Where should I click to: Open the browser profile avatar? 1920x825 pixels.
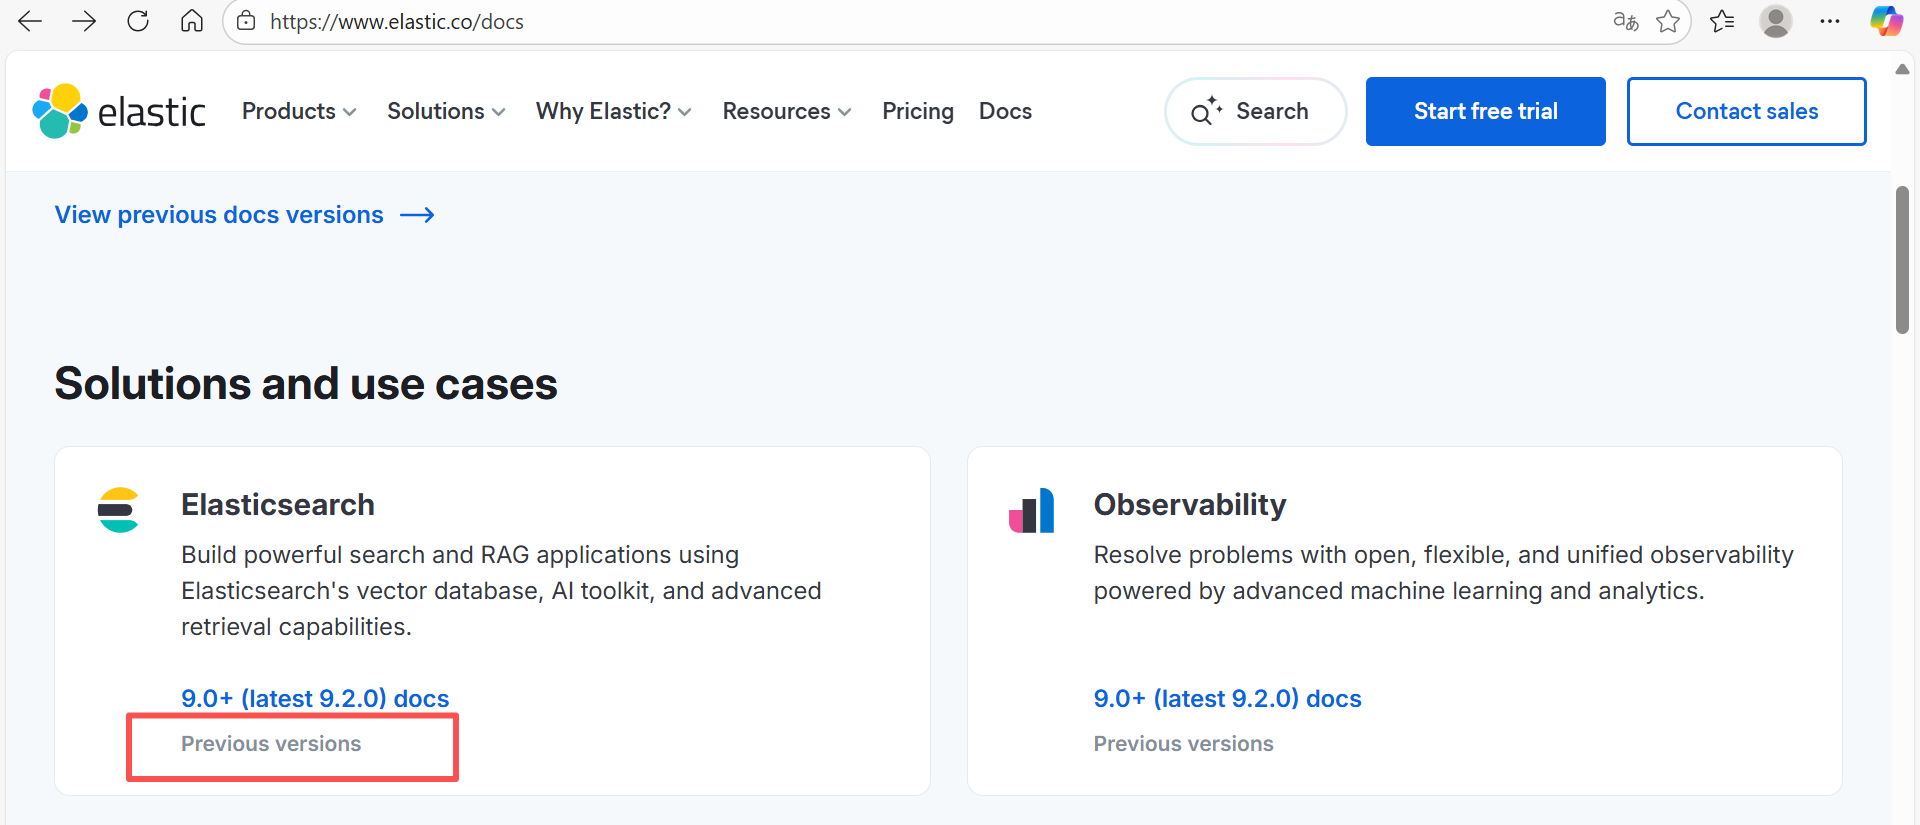[x=1776, y=21]
